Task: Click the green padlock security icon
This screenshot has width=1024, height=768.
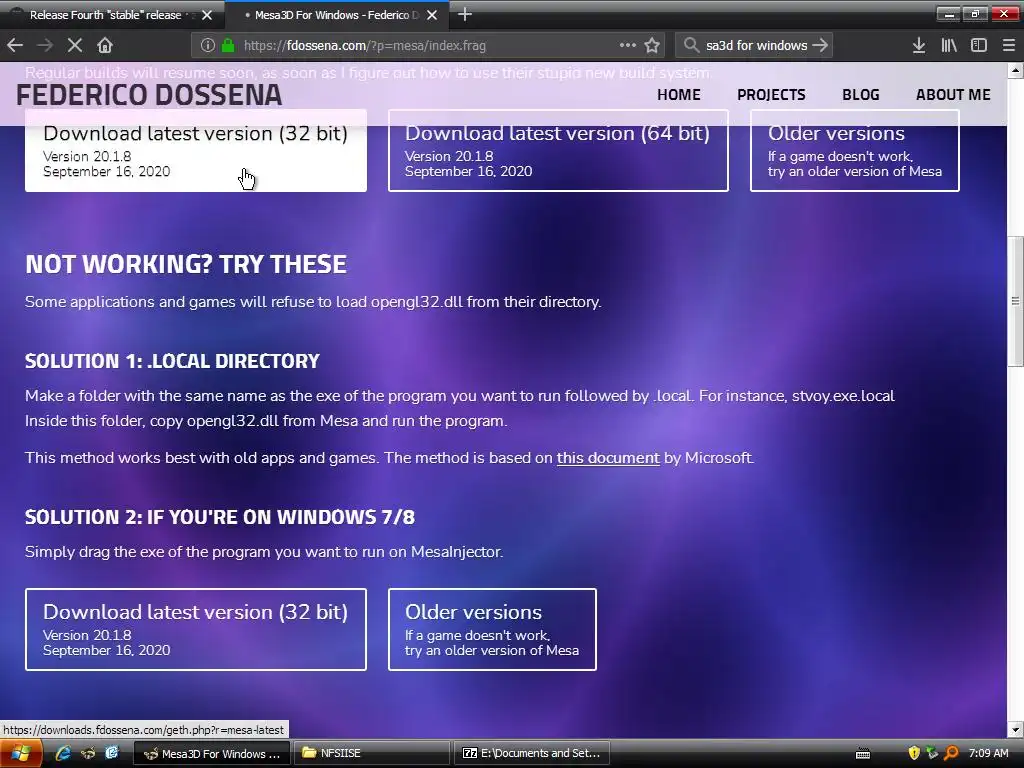Action: [228, 45]
